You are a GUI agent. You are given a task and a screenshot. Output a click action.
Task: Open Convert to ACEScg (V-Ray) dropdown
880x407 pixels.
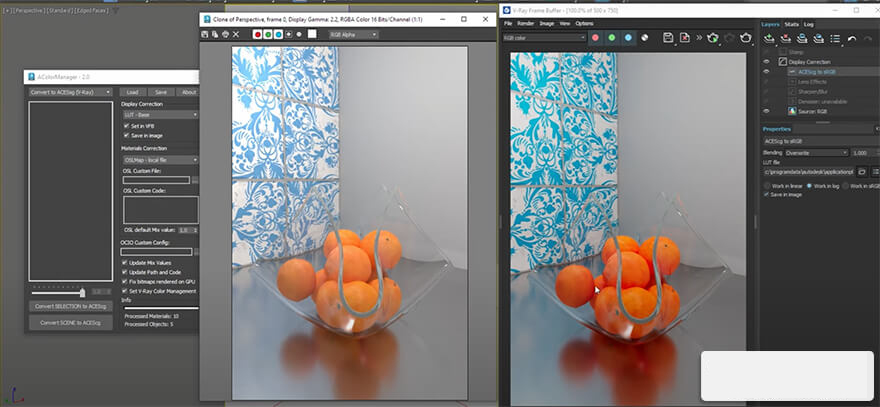tap(71, 92)
